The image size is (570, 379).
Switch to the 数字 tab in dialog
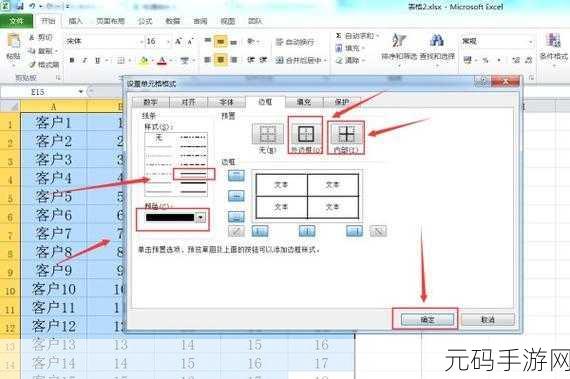[150, 102]
